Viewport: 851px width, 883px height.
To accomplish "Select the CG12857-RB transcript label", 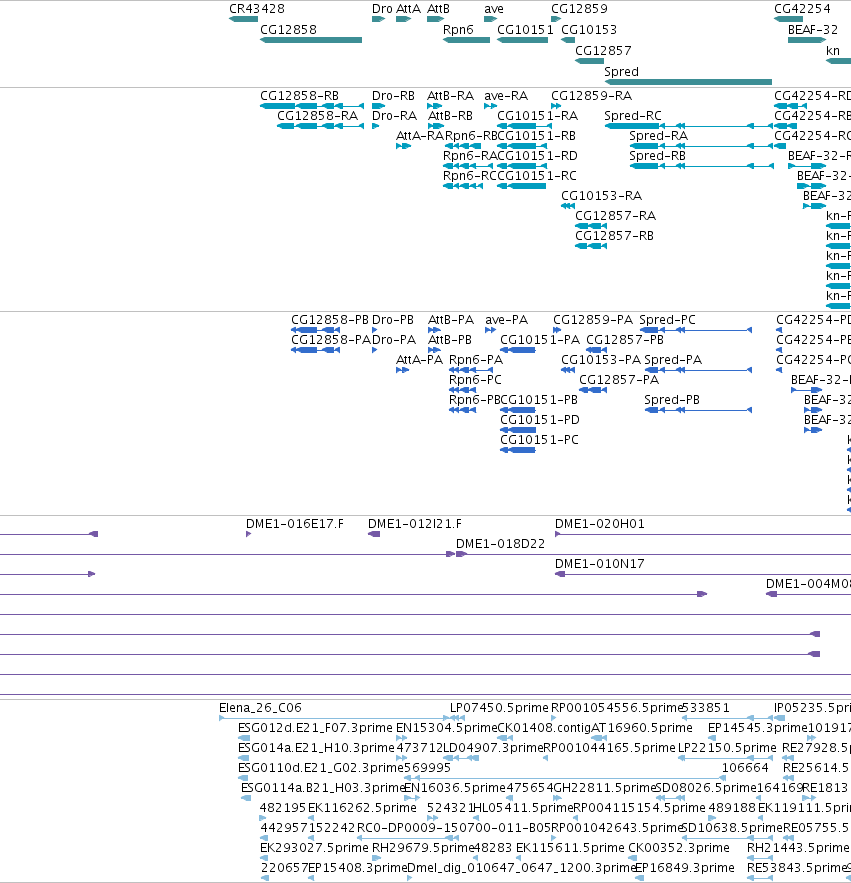I will tap(614, 235).
